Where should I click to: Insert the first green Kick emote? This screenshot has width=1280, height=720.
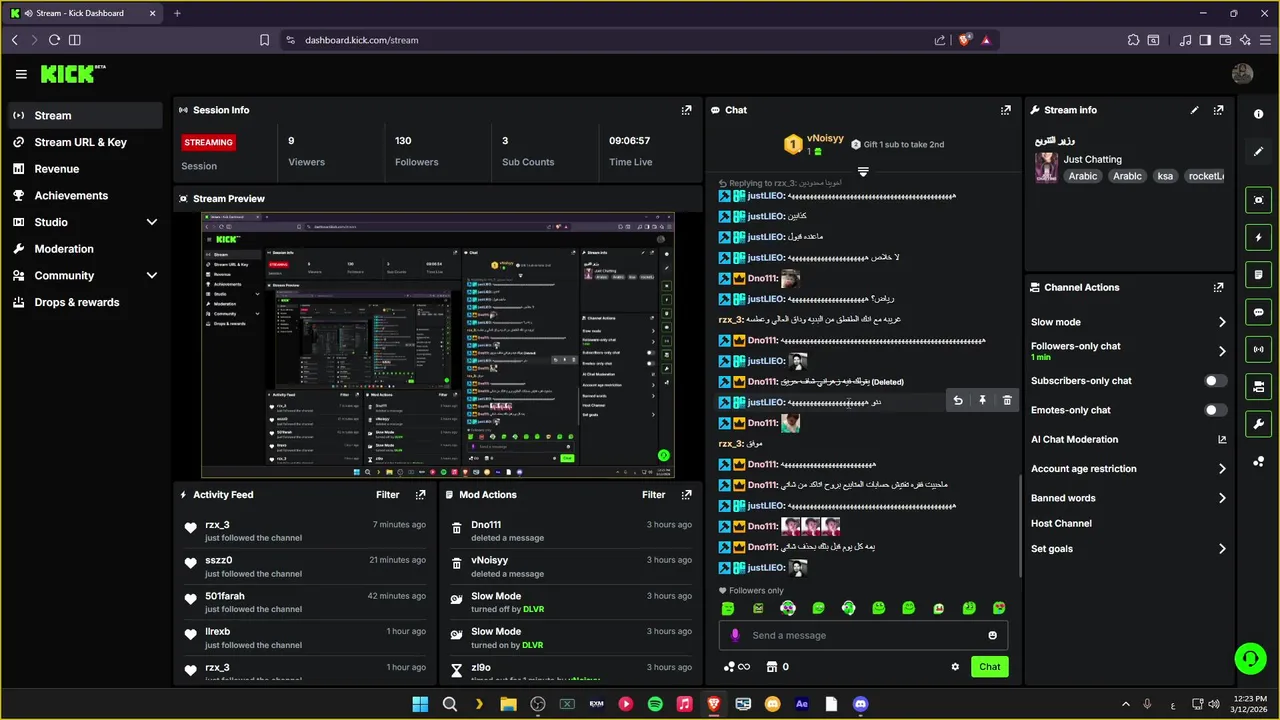[728, 608]
